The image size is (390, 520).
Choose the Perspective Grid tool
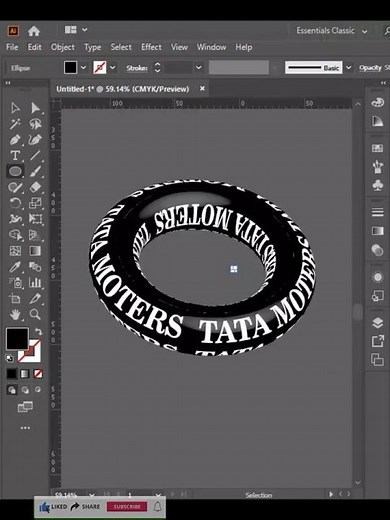35,235
